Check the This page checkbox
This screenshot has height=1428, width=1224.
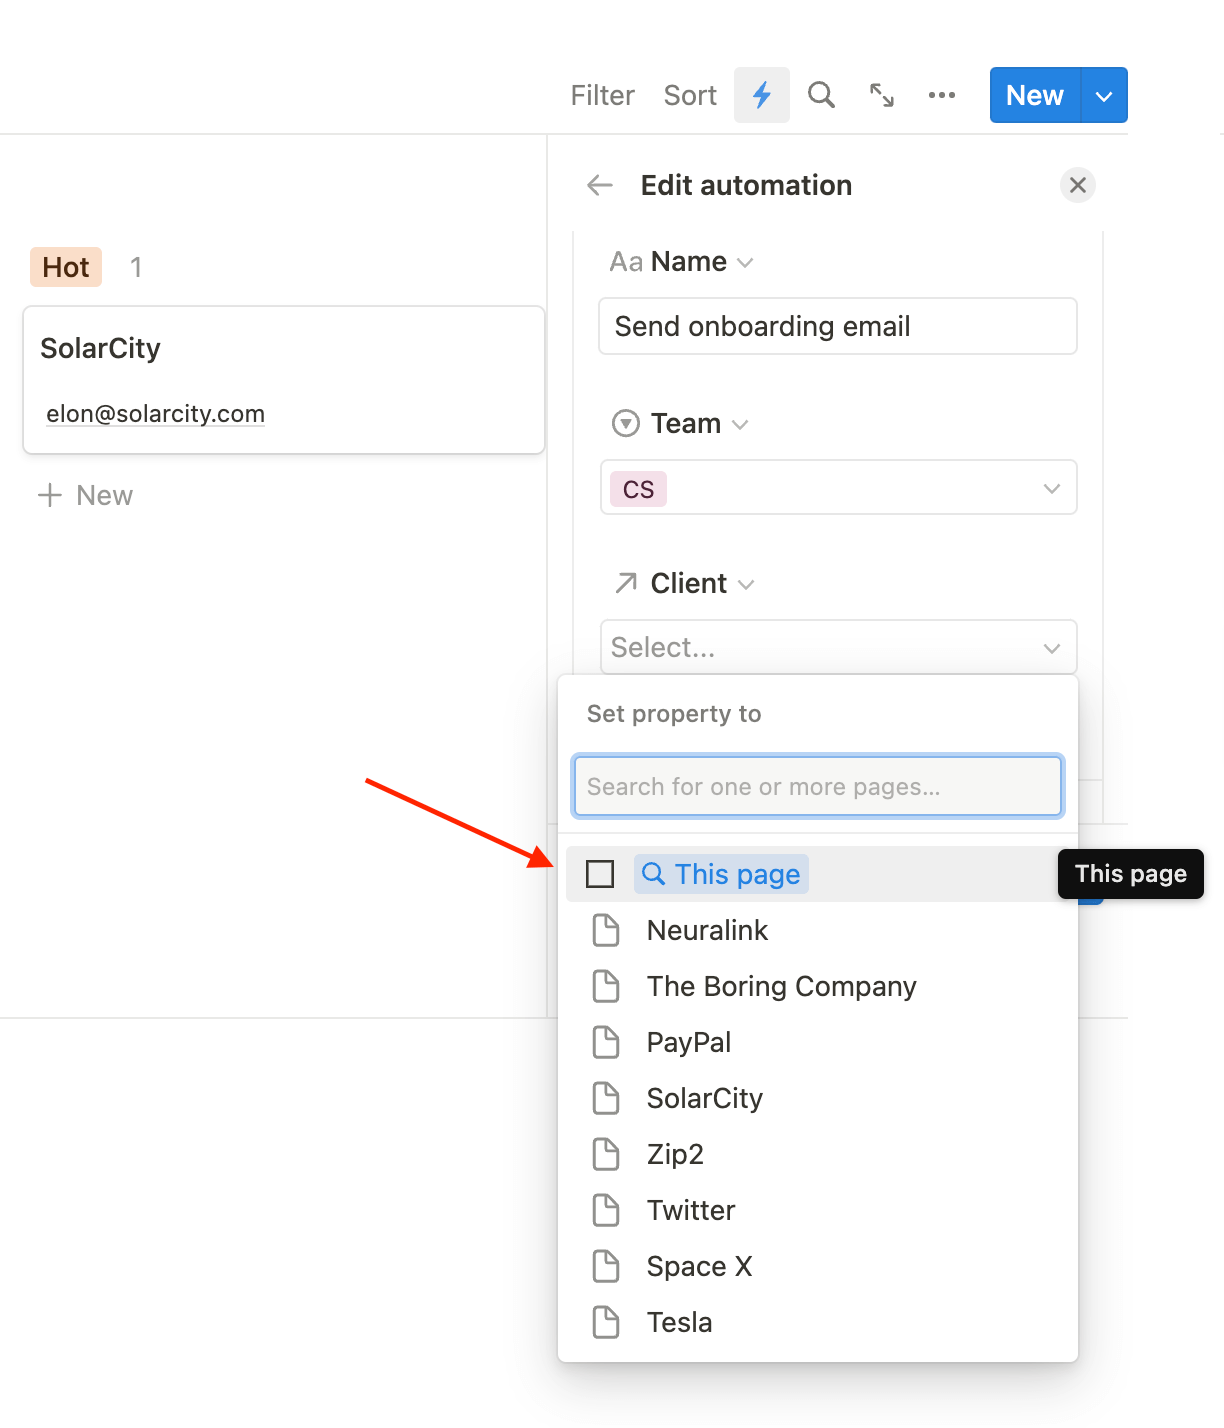(x=600, y=874)
